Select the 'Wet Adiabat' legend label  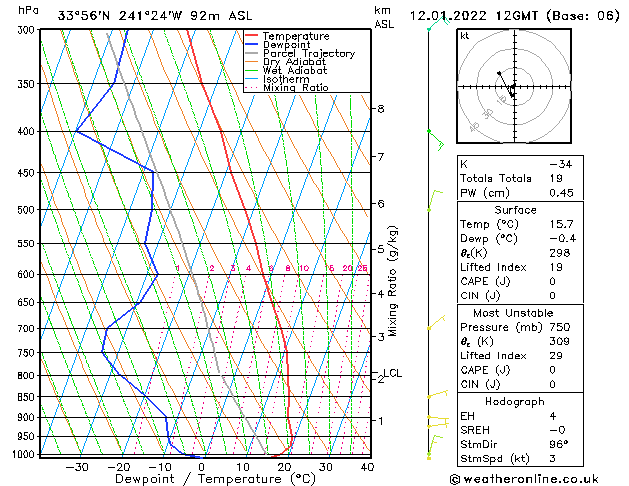(295, 70)
